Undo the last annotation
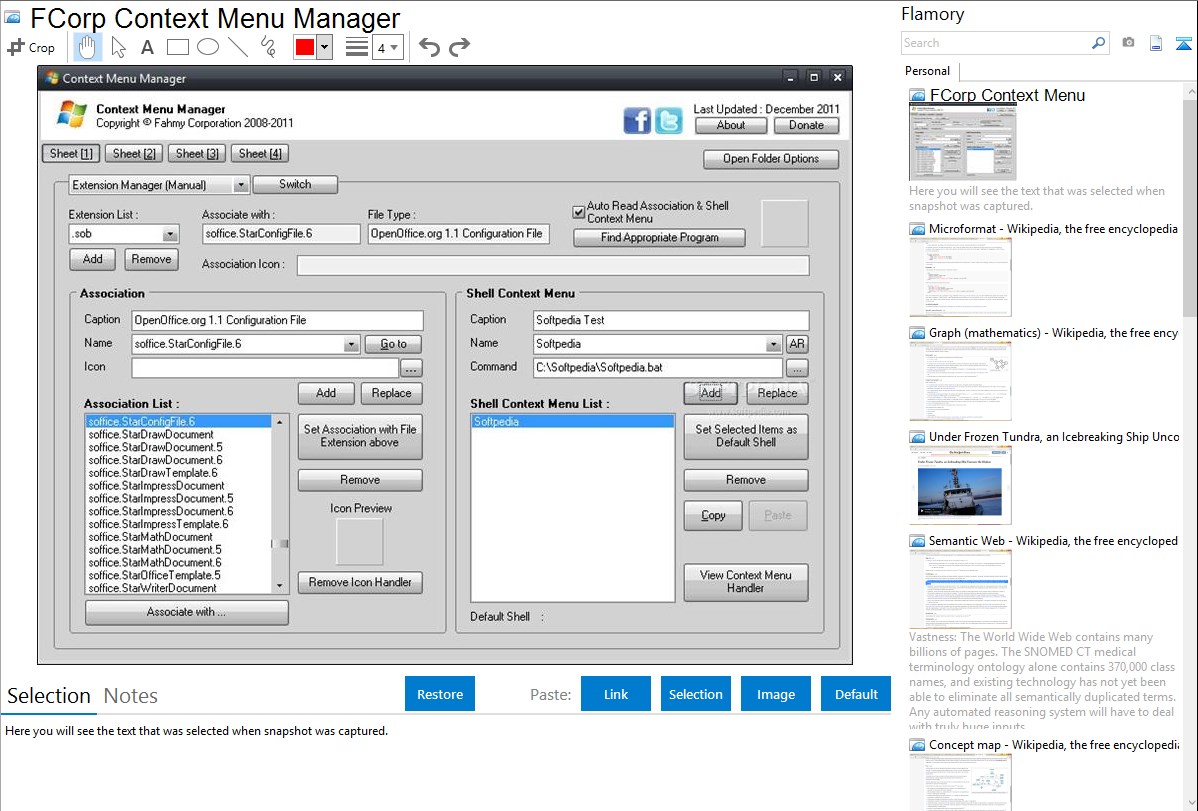 429,47
